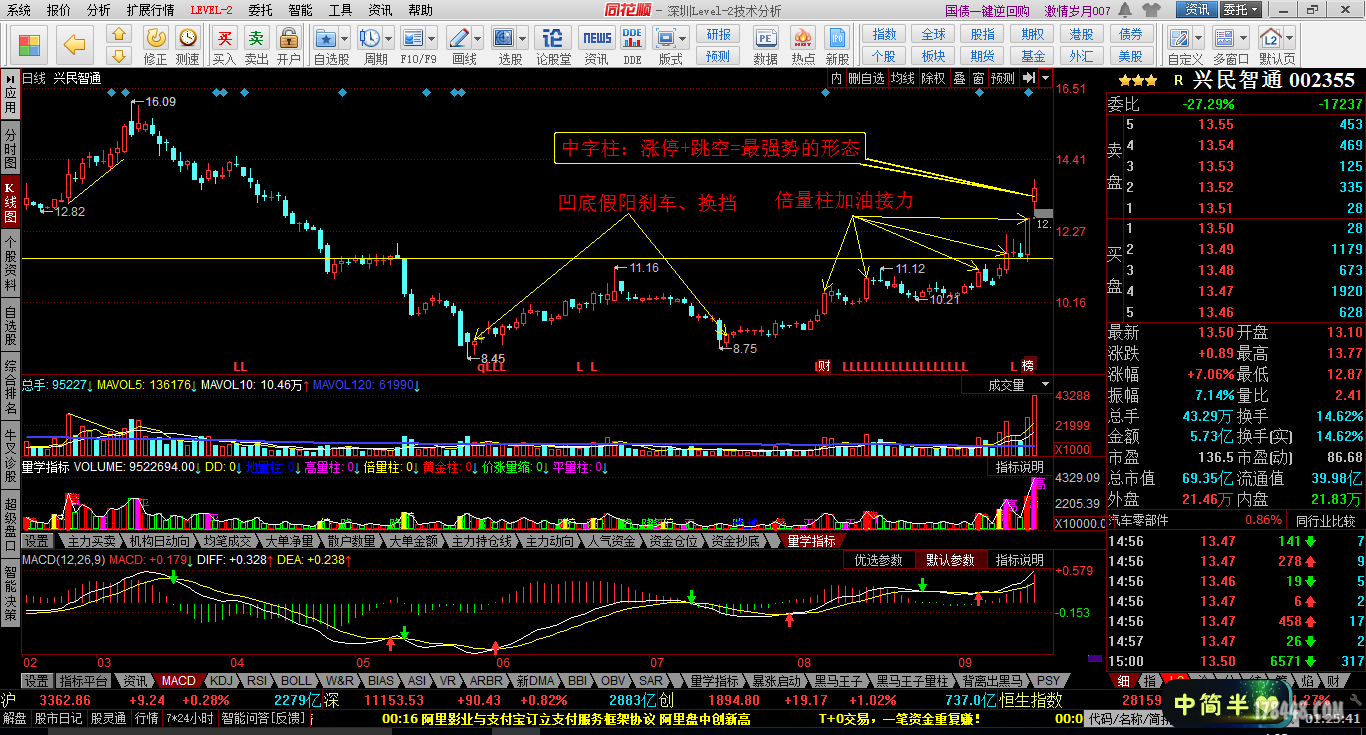Select the 主力买卖 tab
Screen dimensions: 1366x735
pyautogui.click(x=92, y=541)
